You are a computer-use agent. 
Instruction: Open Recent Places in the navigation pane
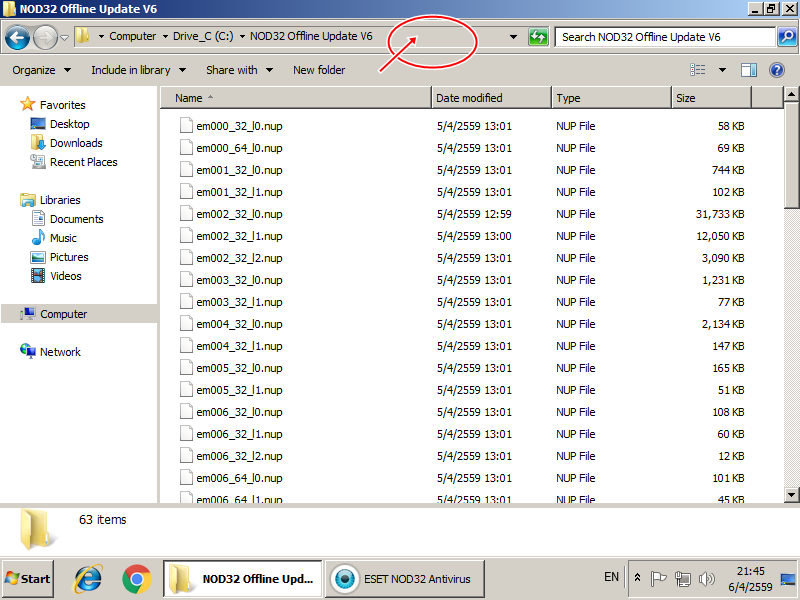tap(84, 162)
